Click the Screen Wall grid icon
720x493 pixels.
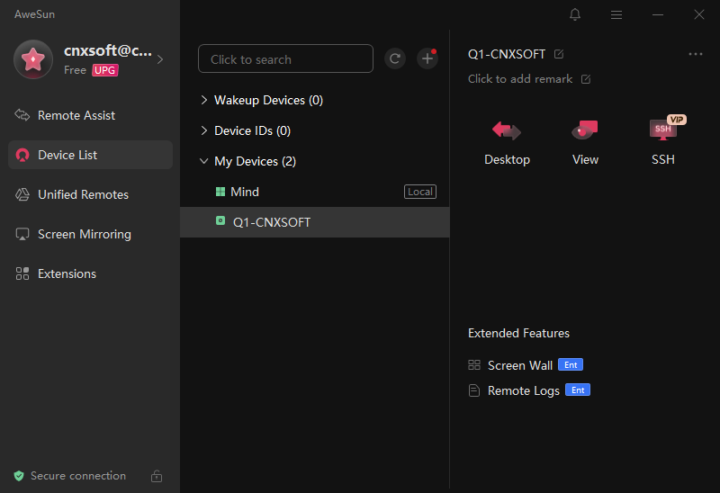[x=474, y=365]
